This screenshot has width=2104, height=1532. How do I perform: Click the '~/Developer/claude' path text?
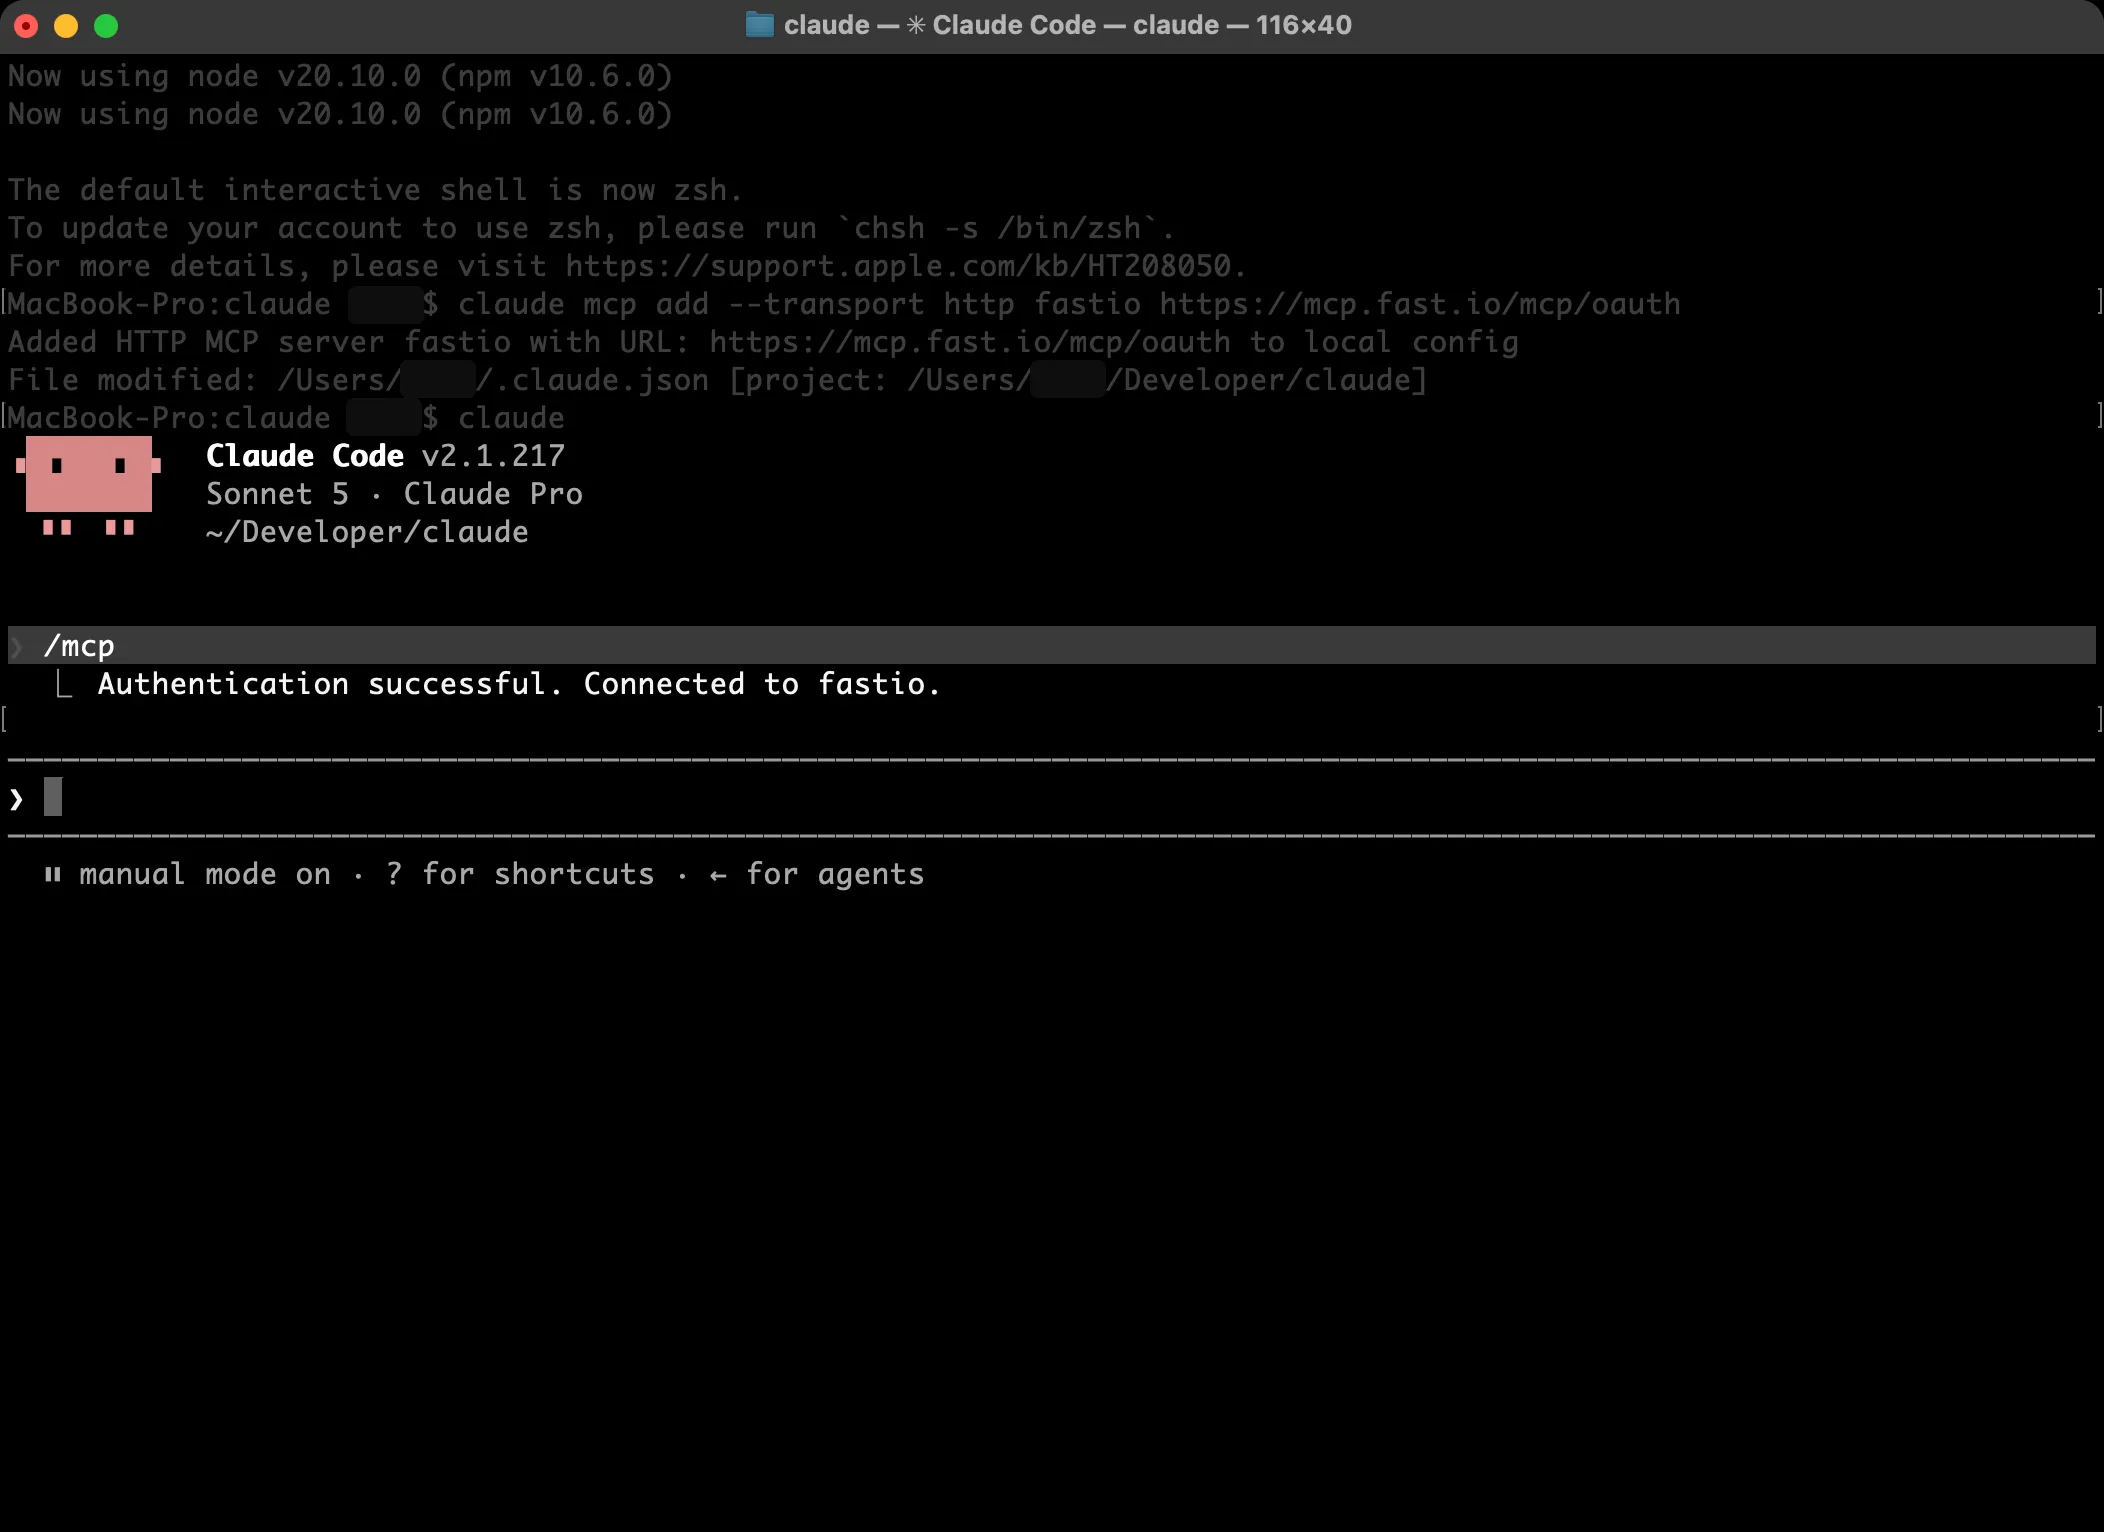367,532
